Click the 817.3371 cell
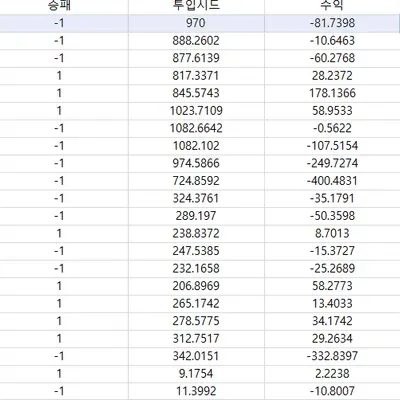The height and width of the screenshot is (400, 400). (x=196, y=76)
